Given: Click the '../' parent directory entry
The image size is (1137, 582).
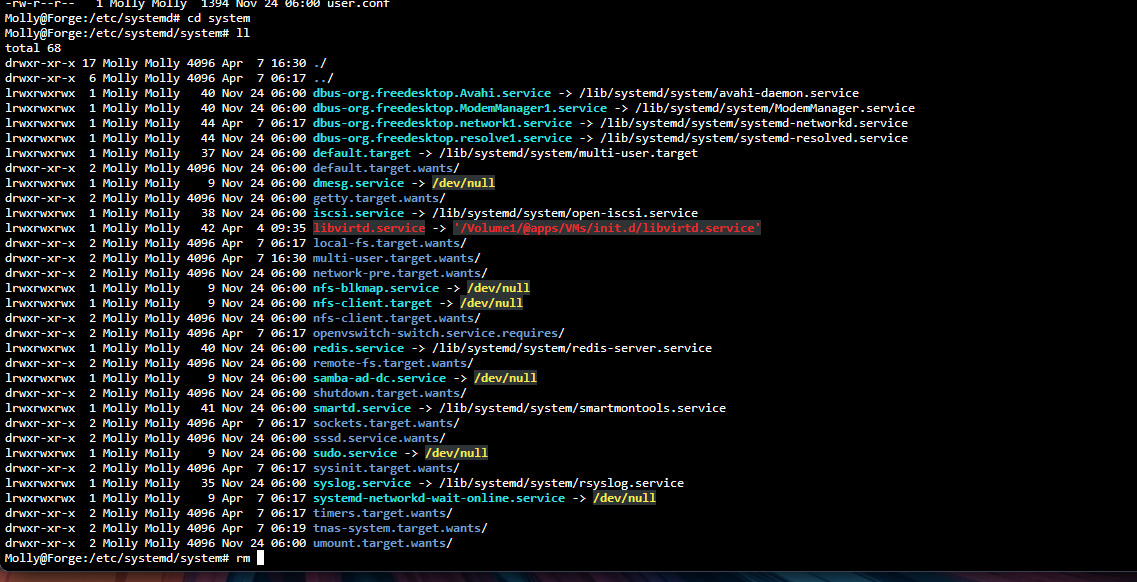Looking at the screenshot, I should (323, 78).
